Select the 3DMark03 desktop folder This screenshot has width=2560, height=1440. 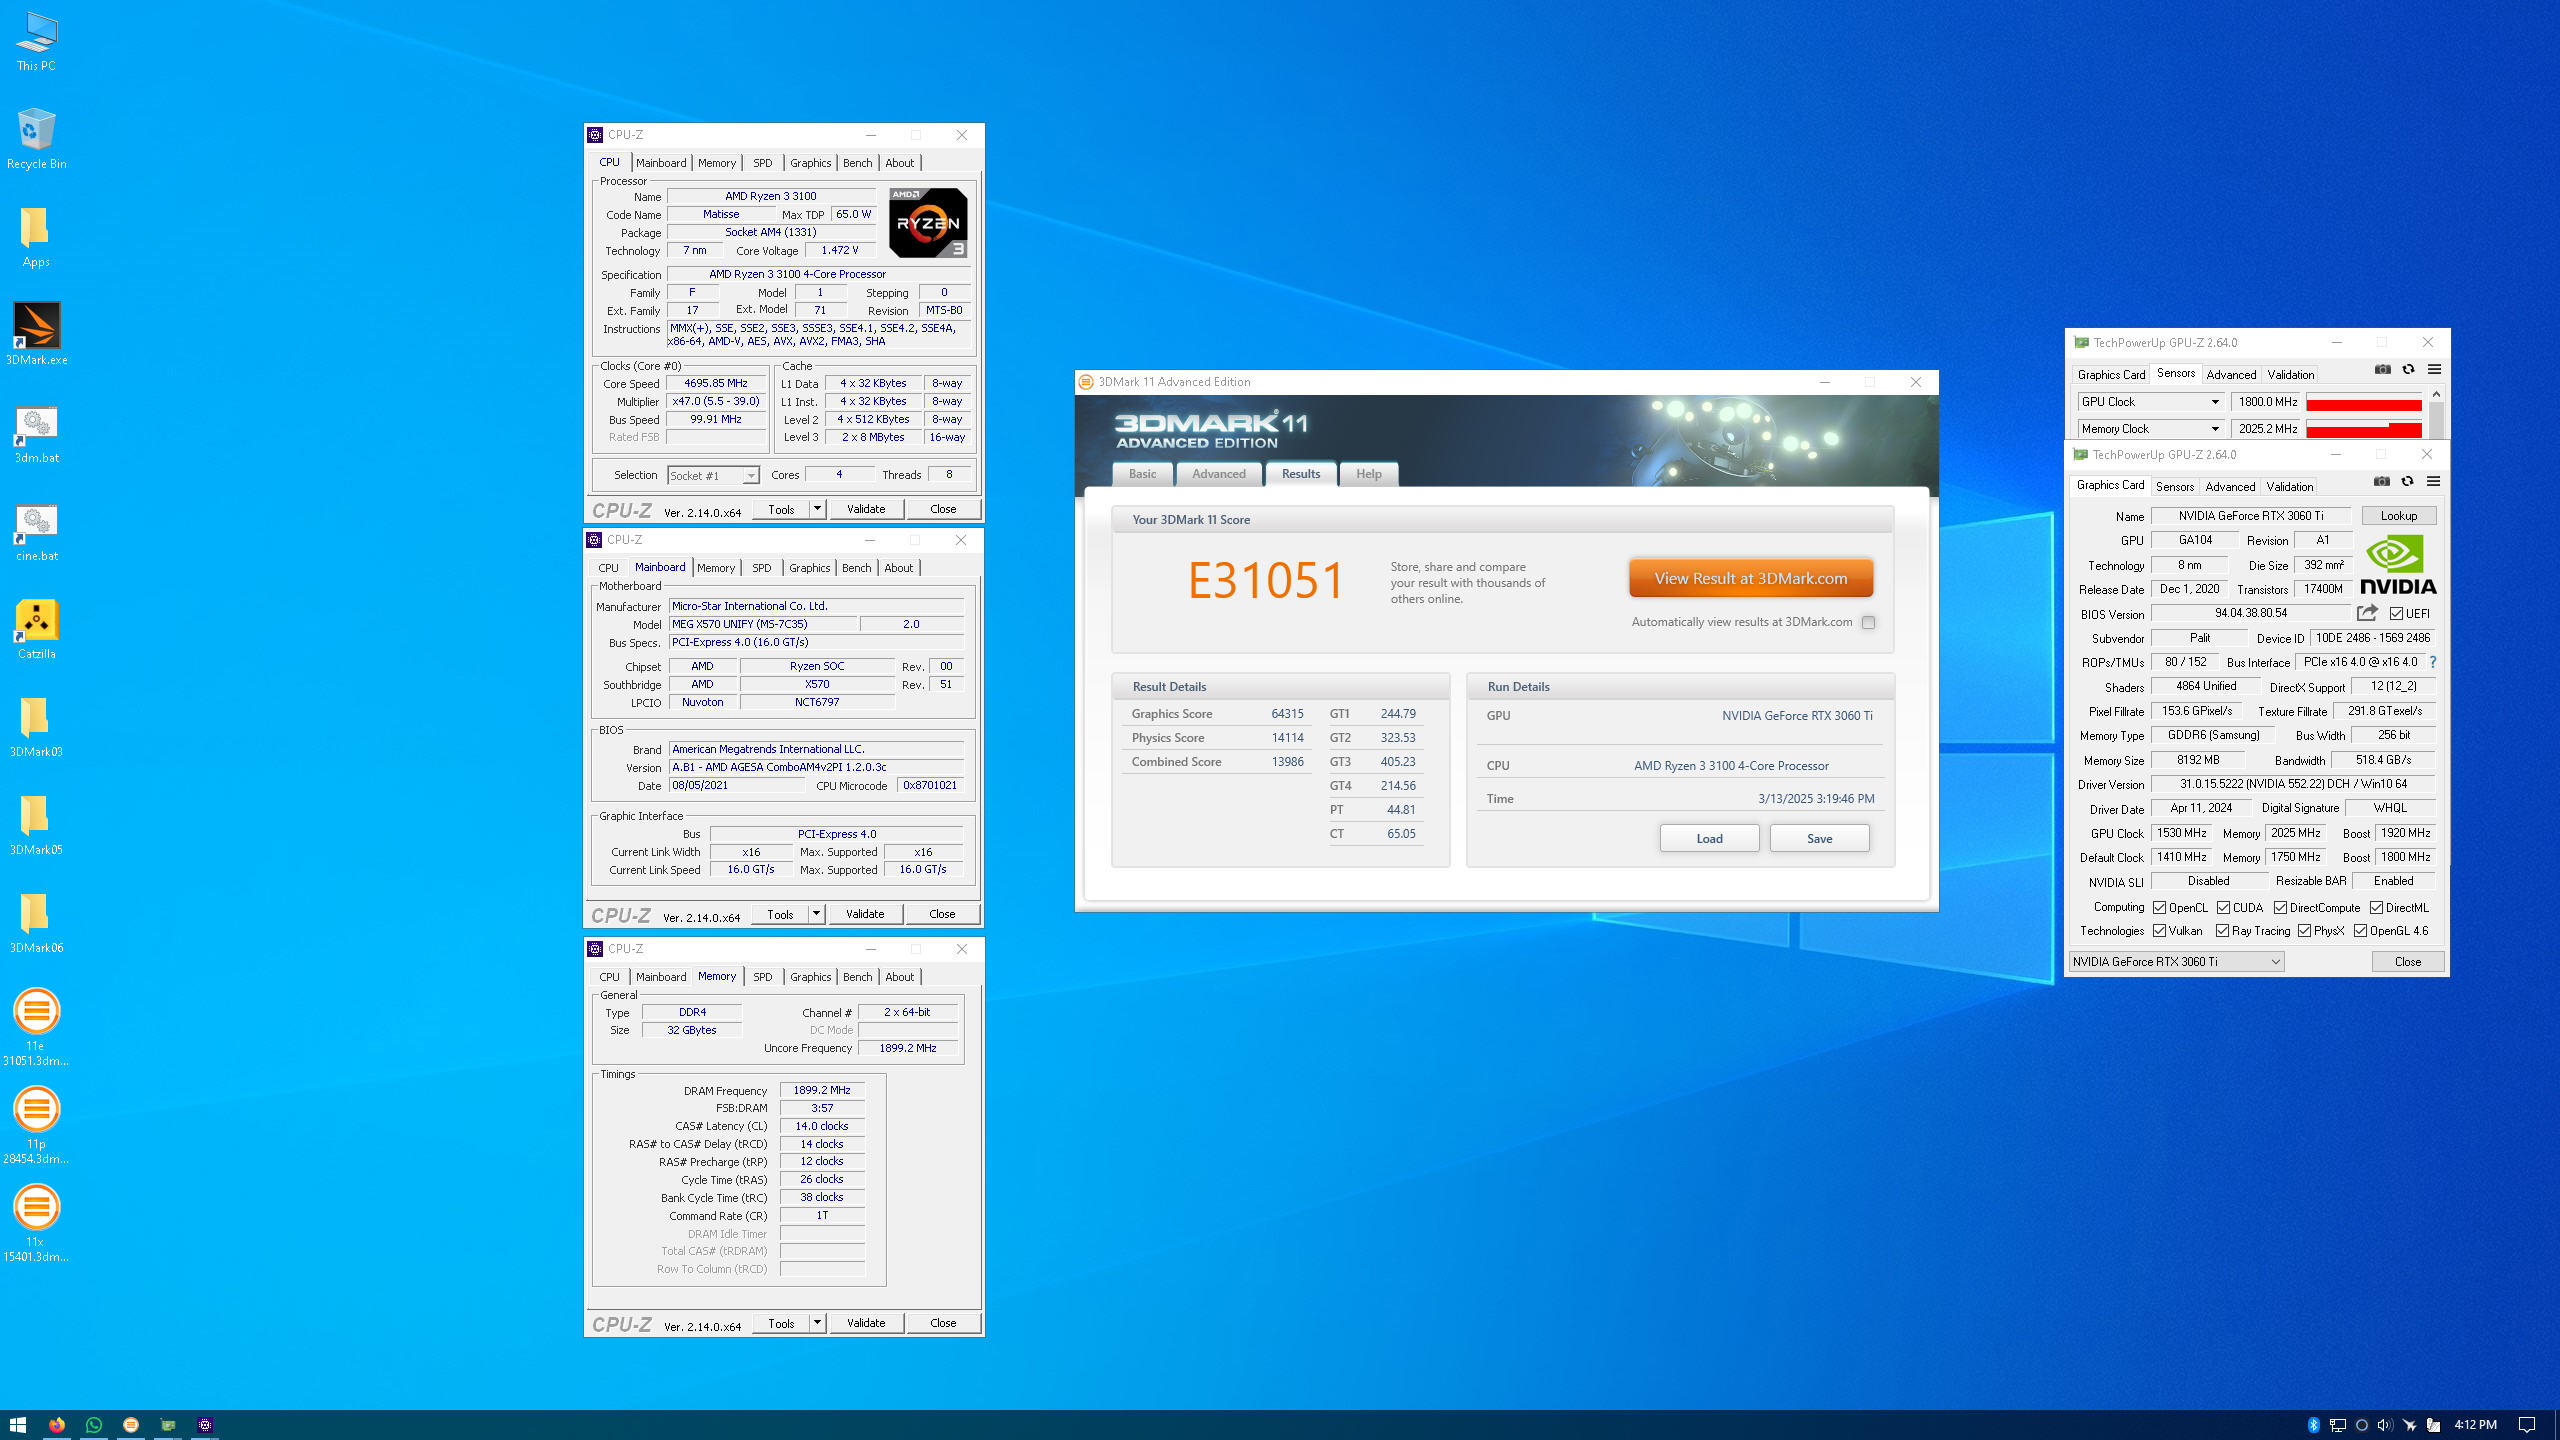tap(36, 727)
